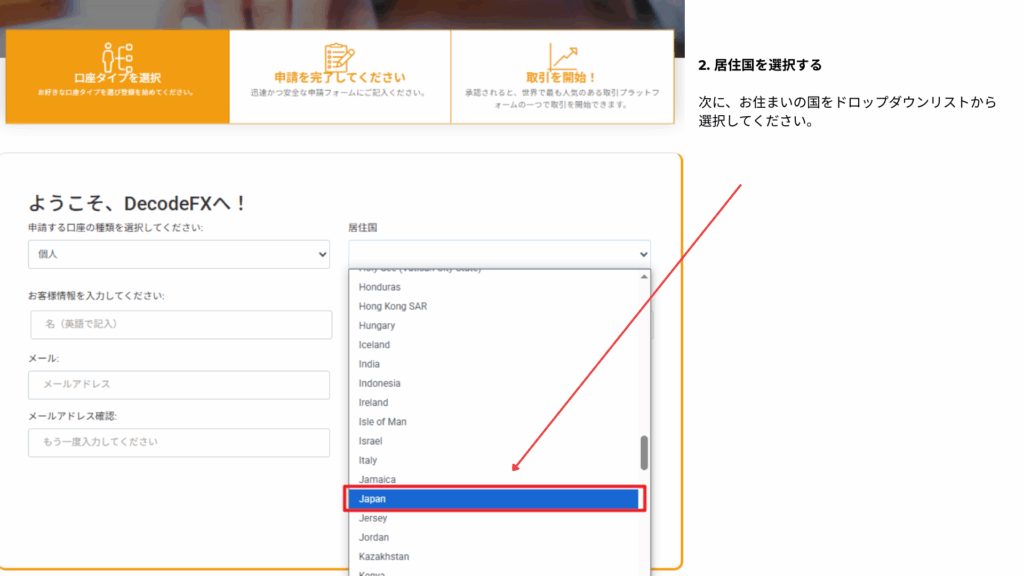Image resolution: width=1024 pixels, height=576 pixels.
Task: Click the start trading chart icon
Action: [x=562, y=56]
